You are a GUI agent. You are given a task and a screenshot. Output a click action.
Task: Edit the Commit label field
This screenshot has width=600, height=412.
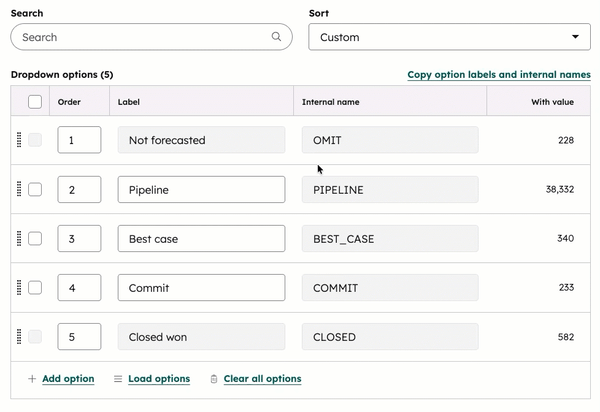point(201,287)
